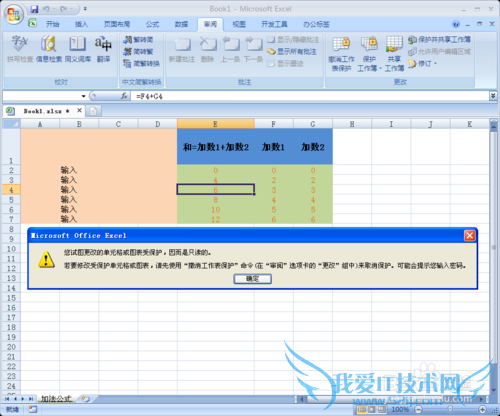Open the Formulas ribbon tab
The image size is (500, 416).
point(152,24)
